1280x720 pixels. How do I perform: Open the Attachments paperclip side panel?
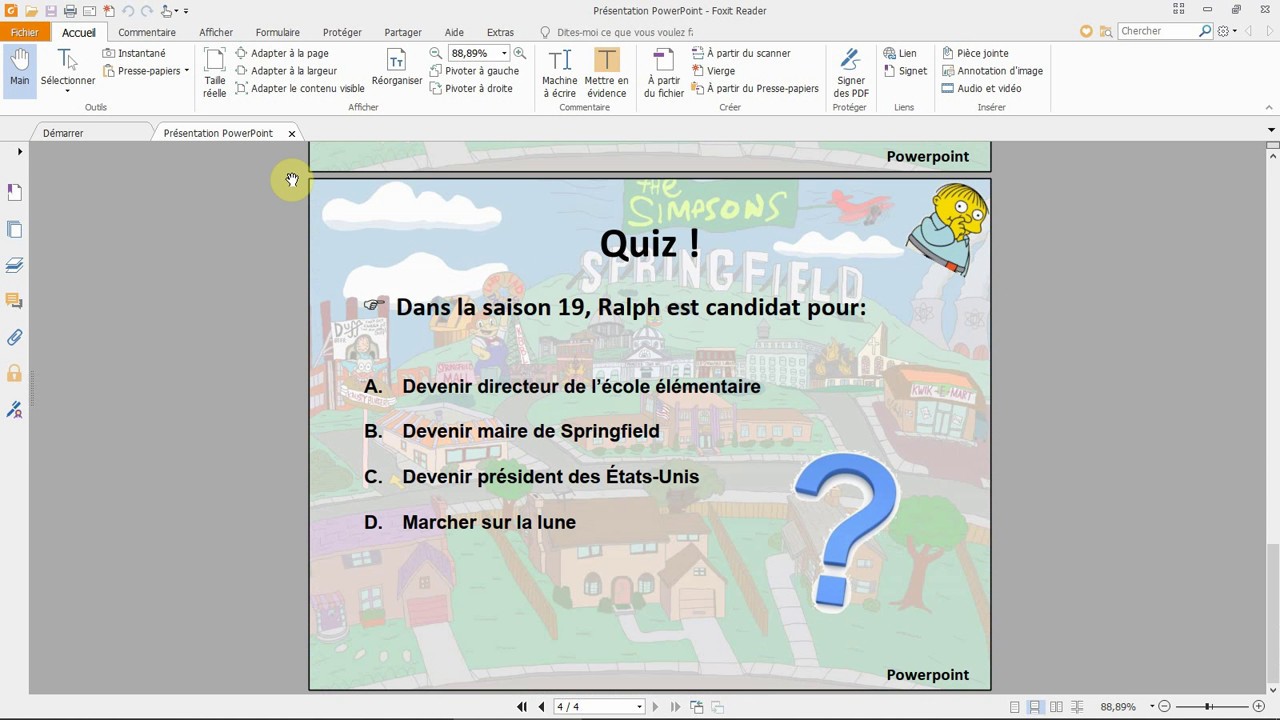tap(14, 338)
